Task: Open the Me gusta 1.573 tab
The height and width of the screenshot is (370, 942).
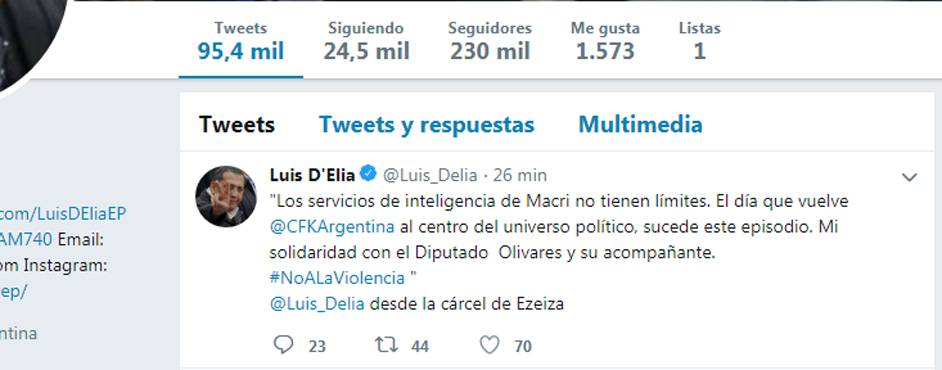Action: click(x=605, y=41)
